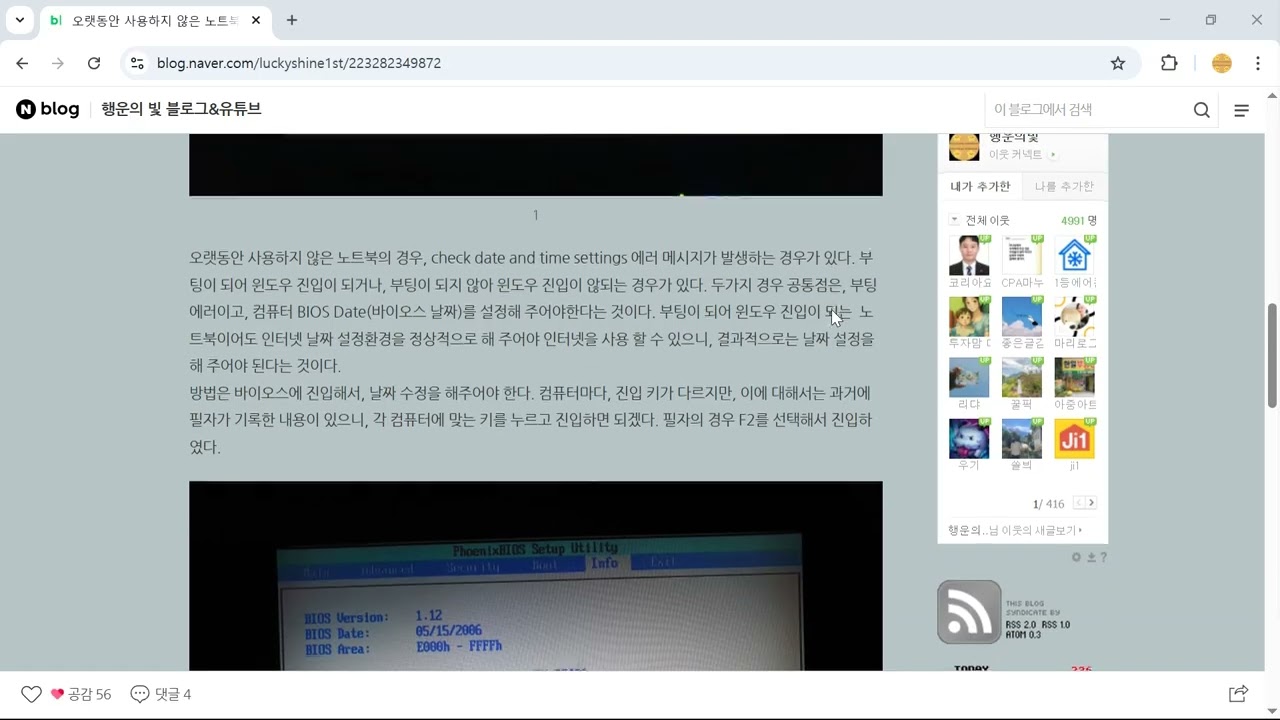Open the ATOM 0.3 feed link
1280x720 pixels.
[x=1023, y=635]
